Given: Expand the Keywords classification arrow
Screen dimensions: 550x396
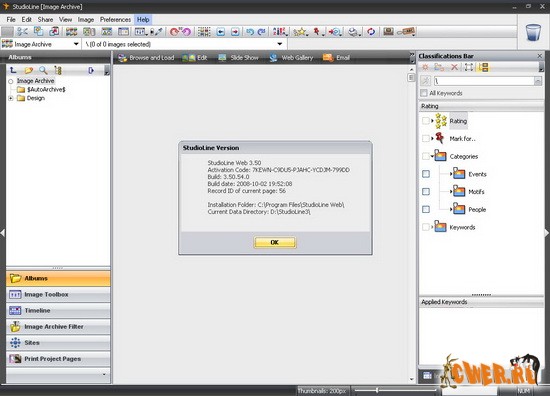Looking at the screenshot, I should point(432,227).
